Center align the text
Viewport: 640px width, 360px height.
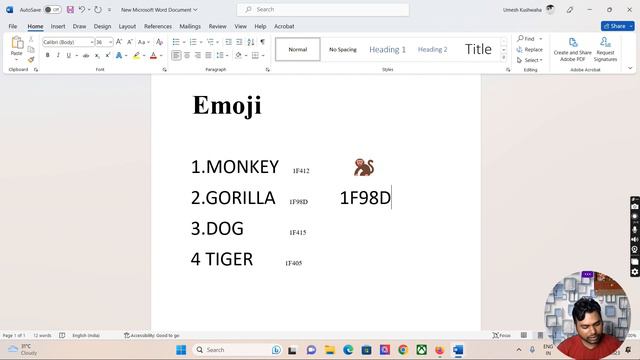[187, 55]
